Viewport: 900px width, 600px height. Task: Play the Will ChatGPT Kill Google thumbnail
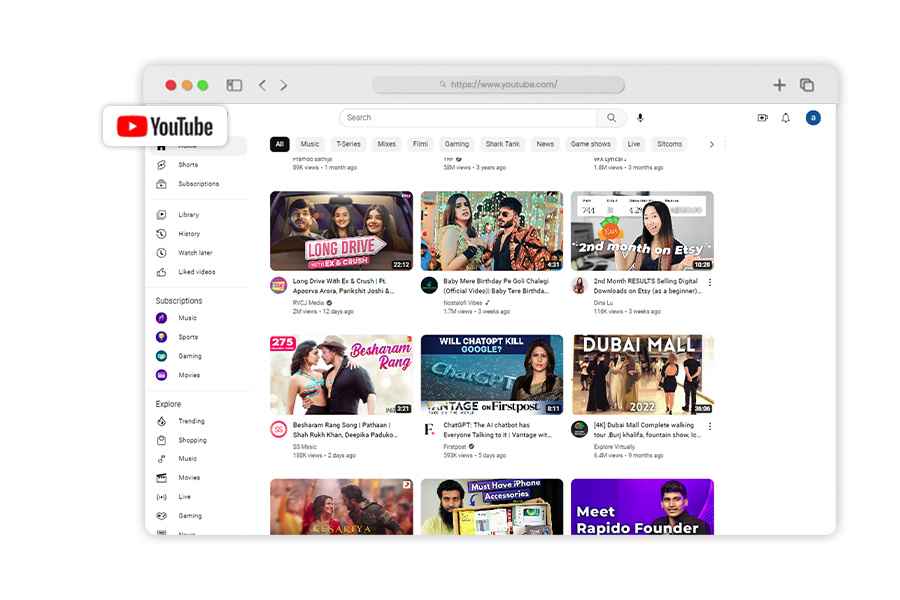[492, 375]
